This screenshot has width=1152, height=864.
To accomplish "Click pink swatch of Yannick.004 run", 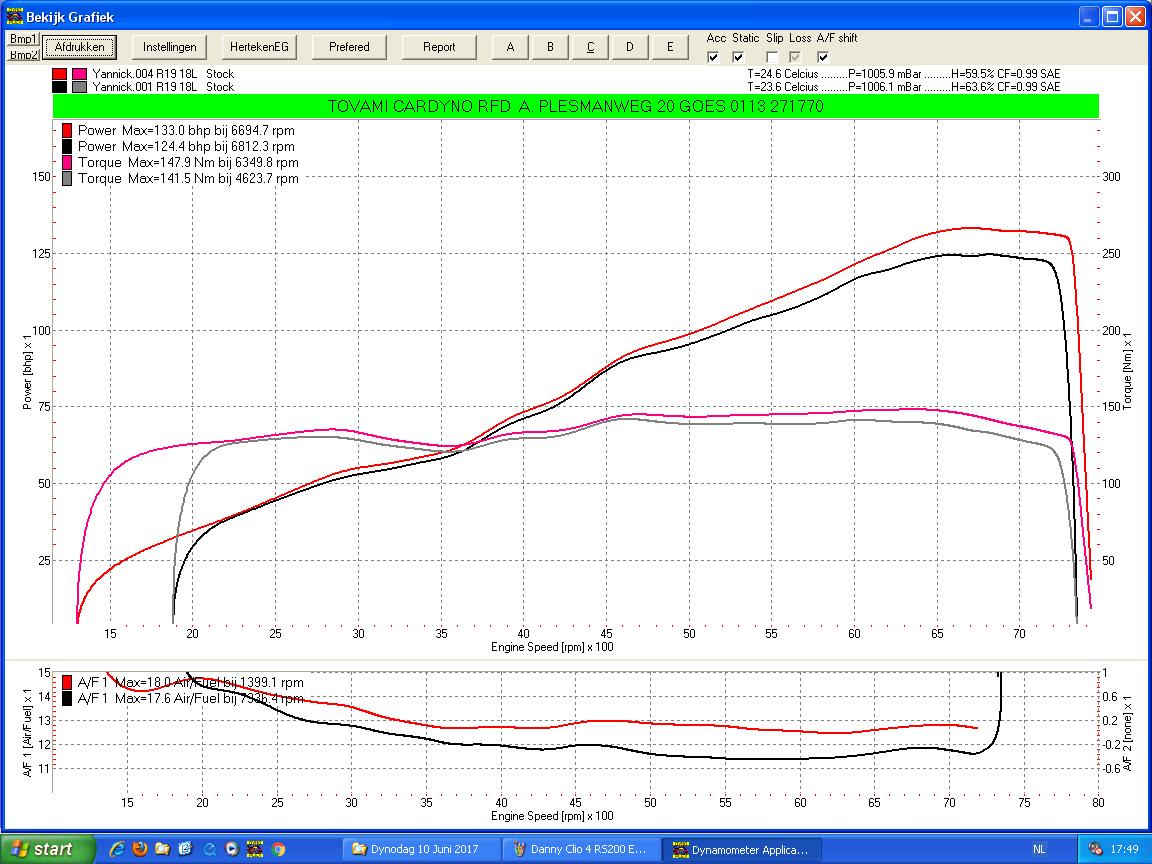I will [79, 74].
